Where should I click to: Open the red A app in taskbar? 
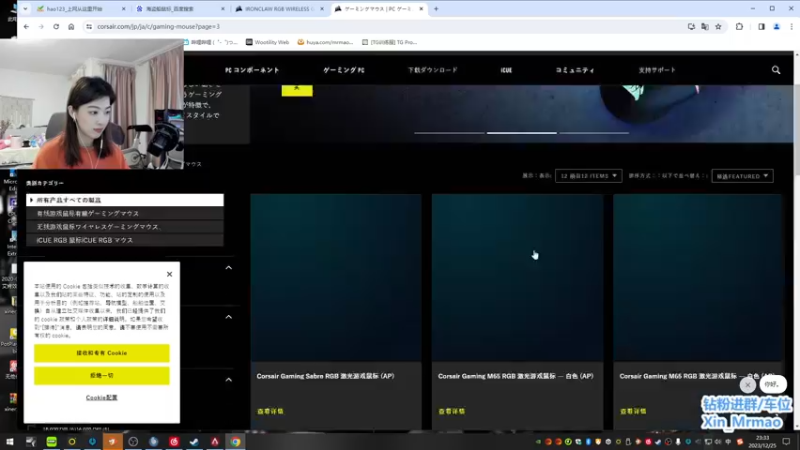click(x=215, y=441)
